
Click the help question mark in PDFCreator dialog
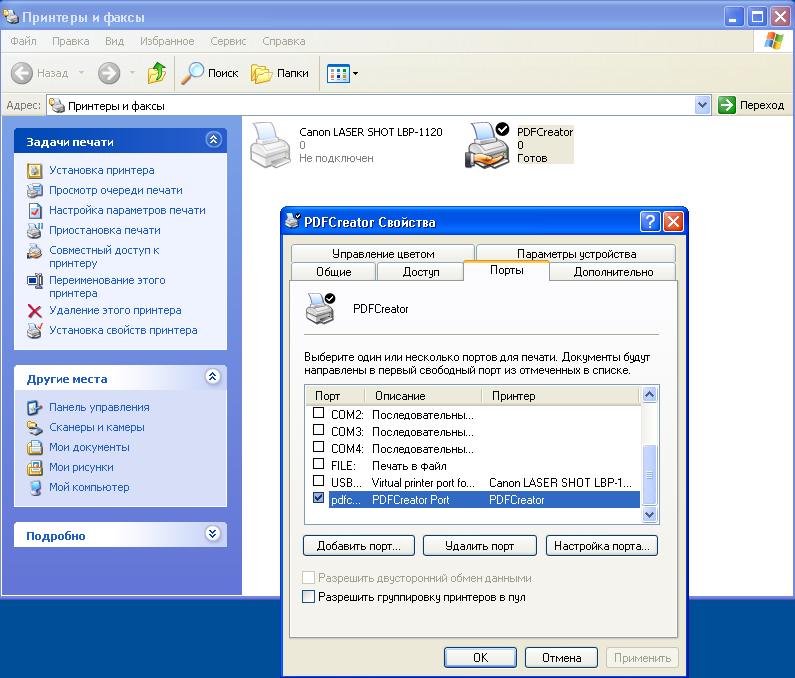650,222
